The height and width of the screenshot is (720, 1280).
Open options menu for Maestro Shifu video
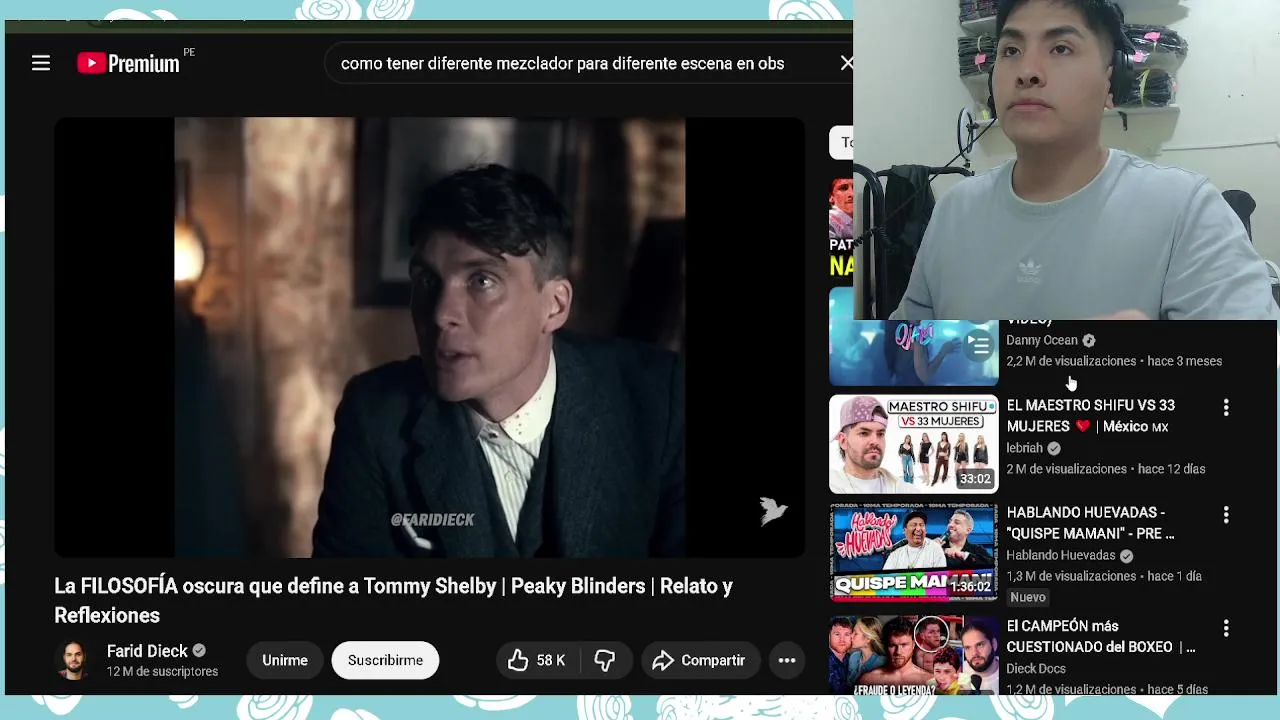(x=1226, y=408)
